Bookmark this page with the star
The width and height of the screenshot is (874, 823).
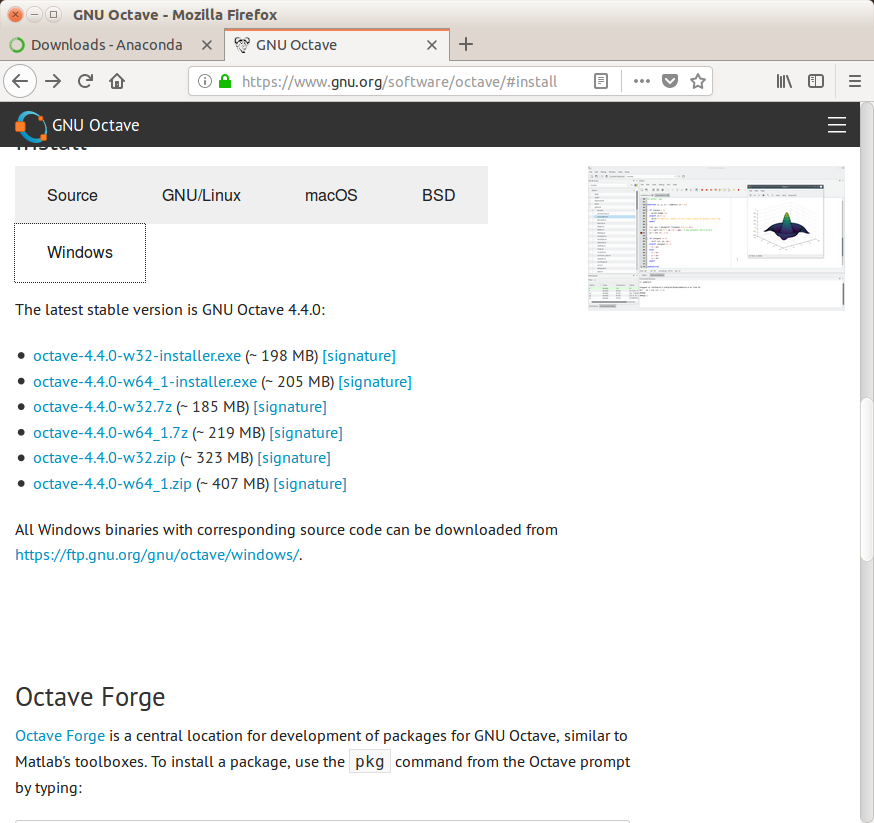[698, 81]
